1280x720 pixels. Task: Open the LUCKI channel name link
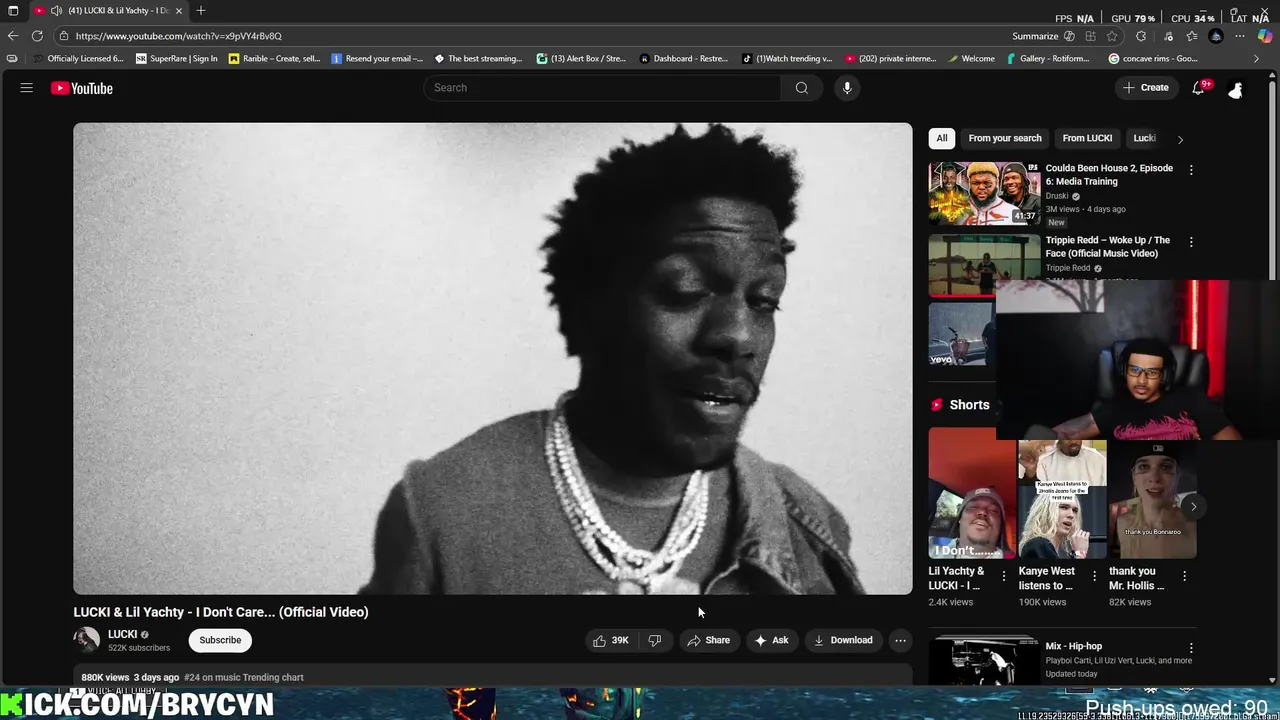click(x=122, y=634)
